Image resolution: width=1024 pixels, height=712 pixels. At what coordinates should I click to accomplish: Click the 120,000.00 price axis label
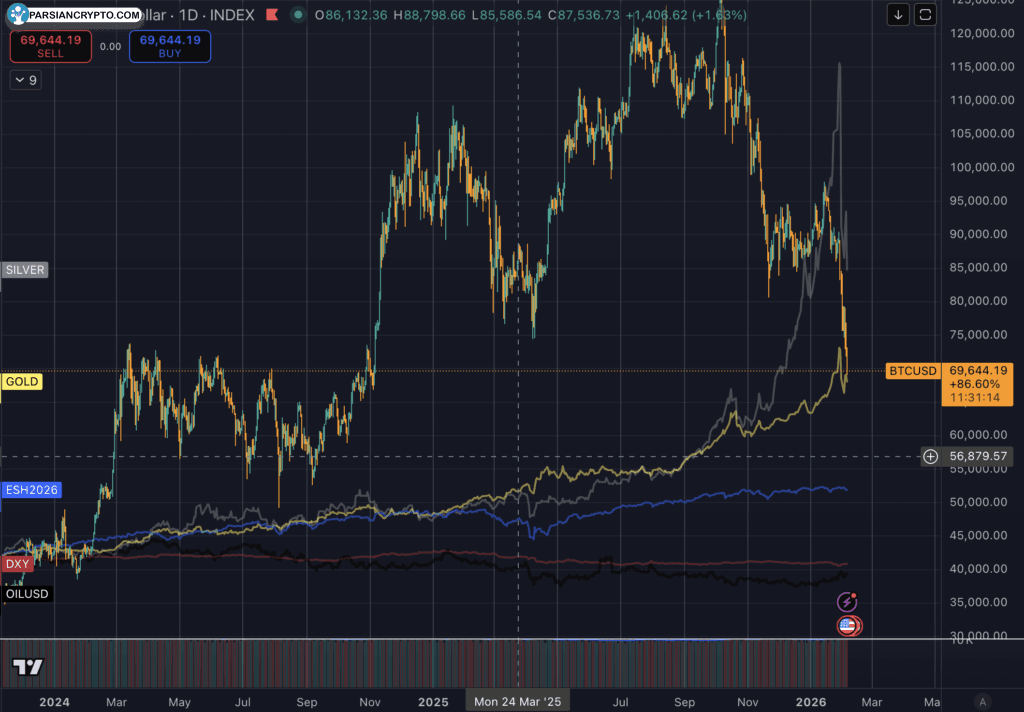pyautogui.click(x=982, y=33)
